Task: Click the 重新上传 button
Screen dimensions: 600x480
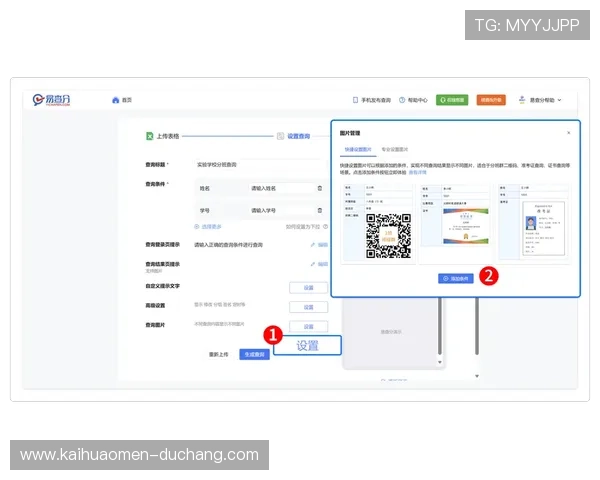Action: (x=218, y=354)
